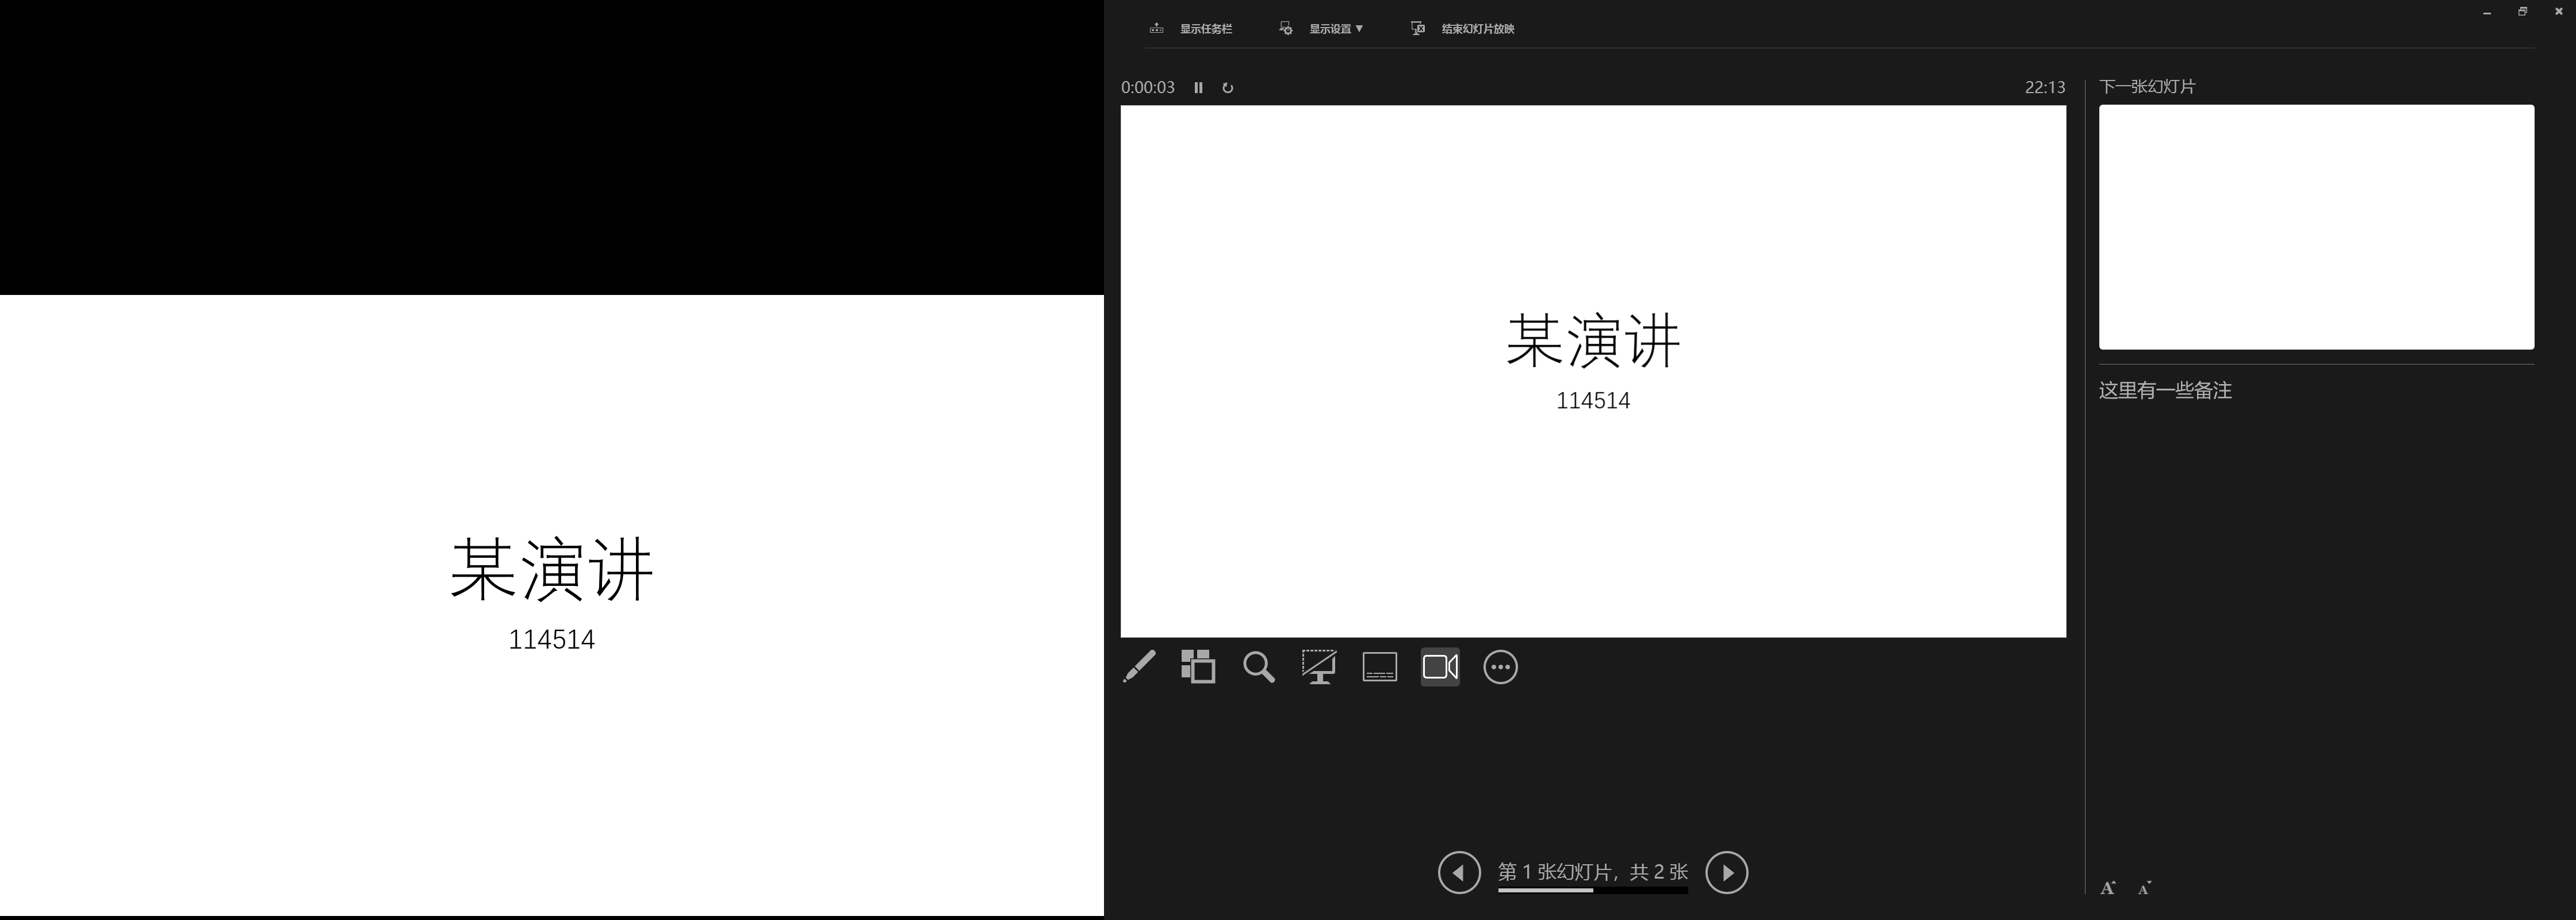Expand the 显示设置 dropdown
Image resolution: width=2576 pixels, height=920 pixels.
(x=1333, y=28)
